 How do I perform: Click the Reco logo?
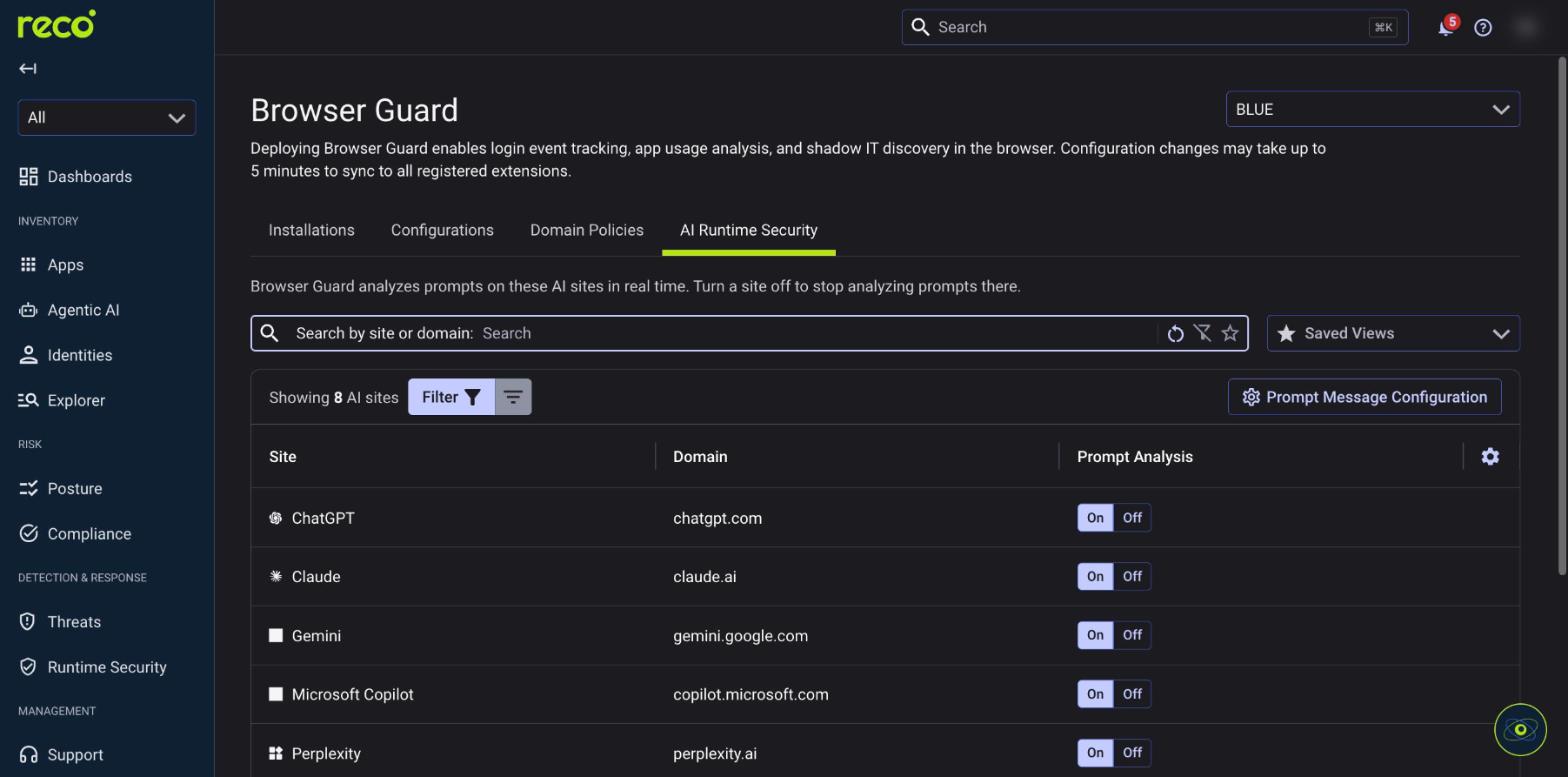click(x=56, y=25)
